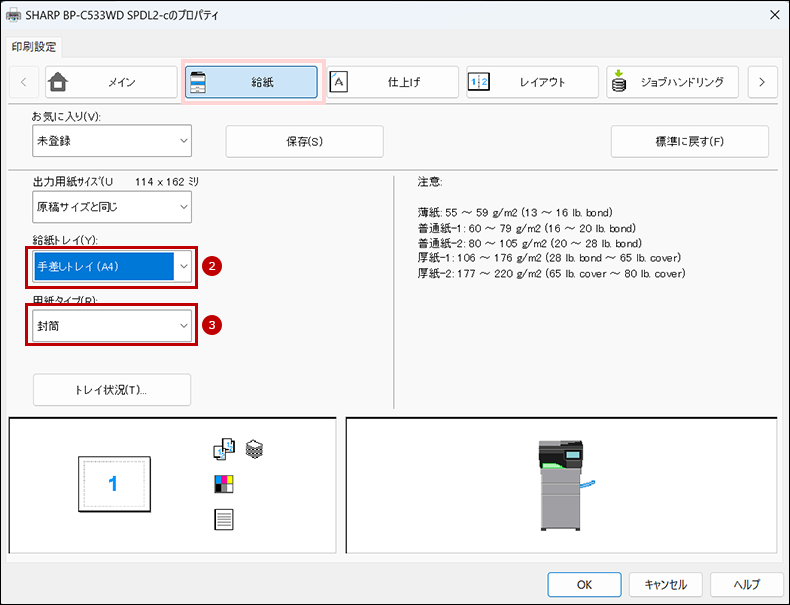Go to the レイアウト tab
This screenshot has height=605, width=790.
point(532,82)
